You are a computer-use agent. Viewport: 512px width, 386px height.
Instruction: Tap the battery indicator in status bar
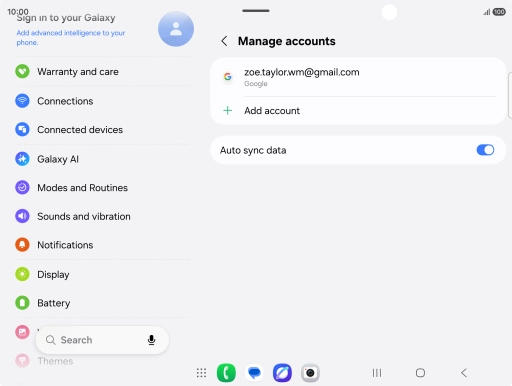coord(499,12)
